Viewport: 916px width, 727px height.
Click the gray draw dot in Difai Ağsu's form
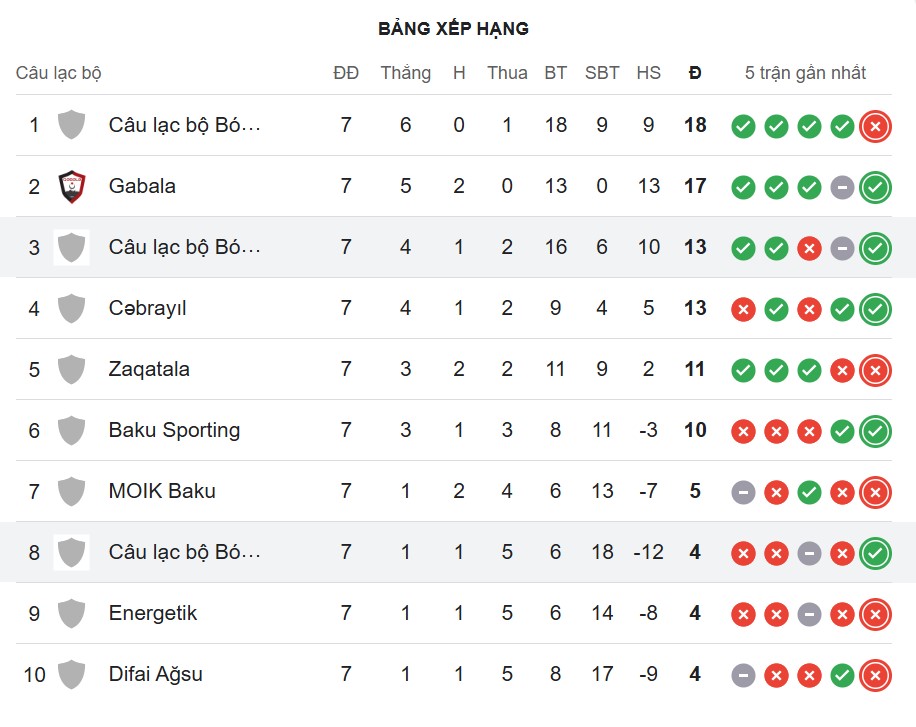743,674
